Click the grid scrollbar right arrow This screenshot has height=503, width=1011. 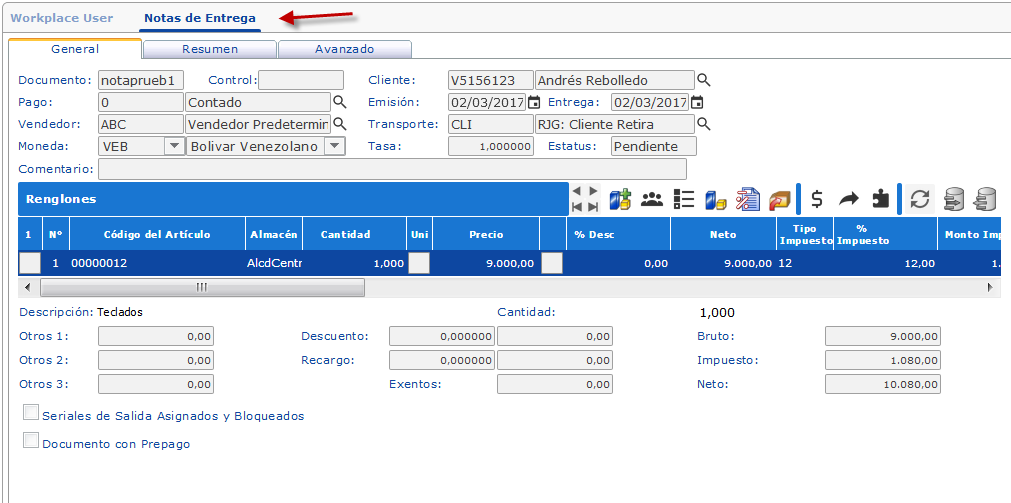point(990,287)
